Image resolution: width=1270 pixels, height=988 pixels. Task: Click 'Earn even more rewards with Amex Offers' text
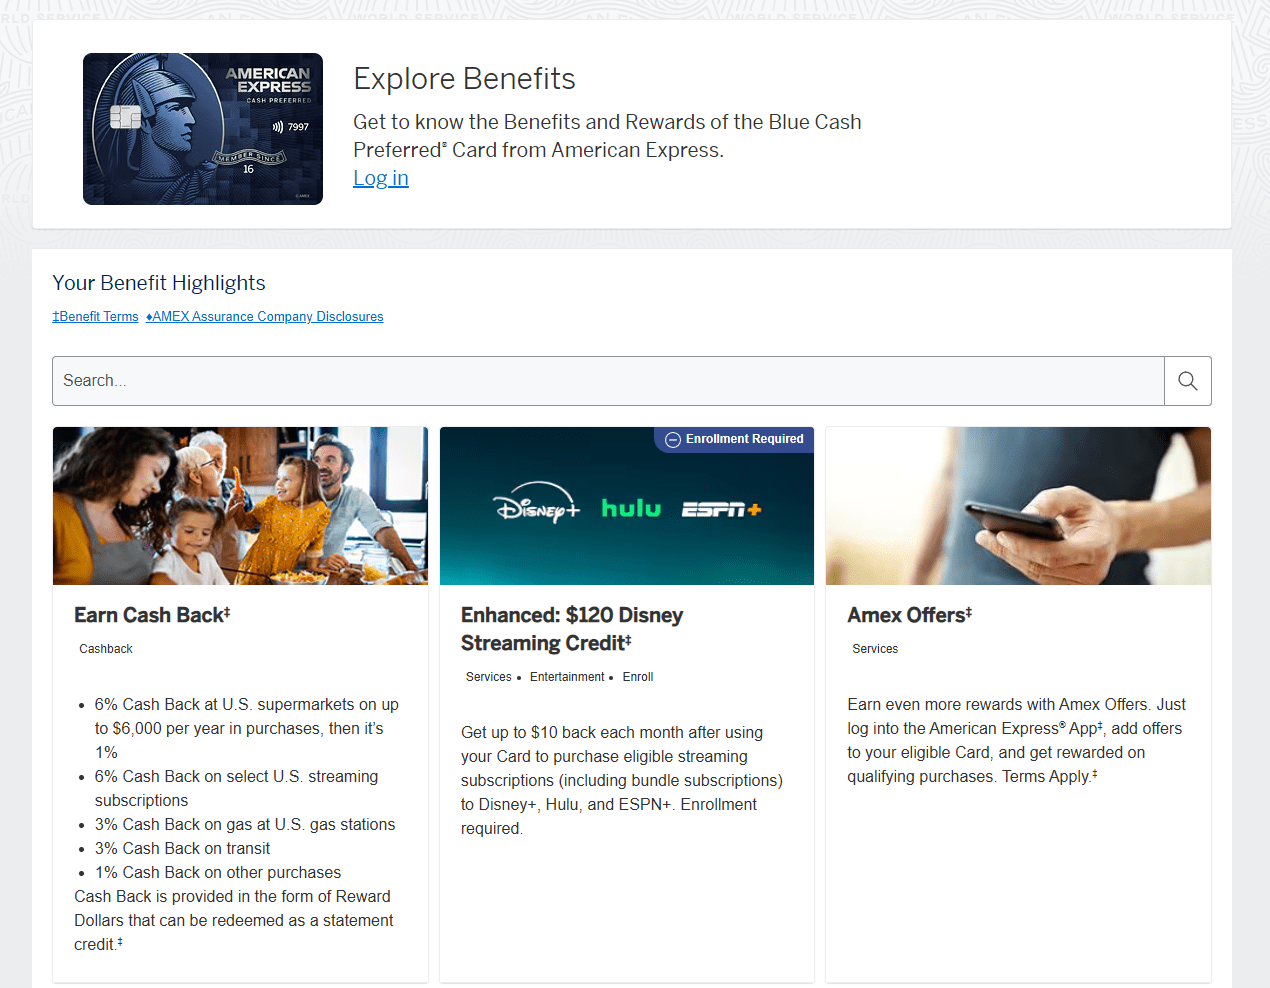(x=1017, y=741)
